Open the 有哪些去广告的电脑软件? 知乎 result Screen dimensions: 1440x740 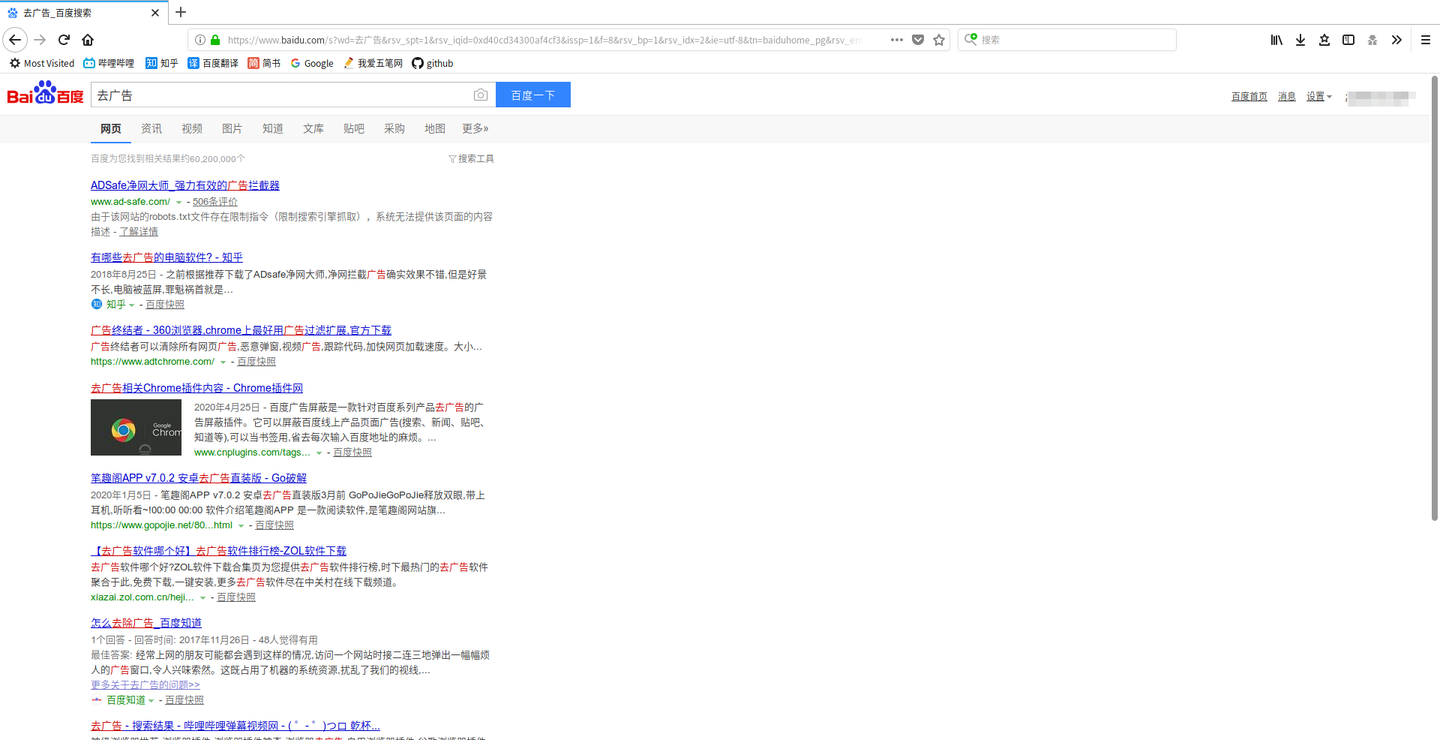[167, 258]
